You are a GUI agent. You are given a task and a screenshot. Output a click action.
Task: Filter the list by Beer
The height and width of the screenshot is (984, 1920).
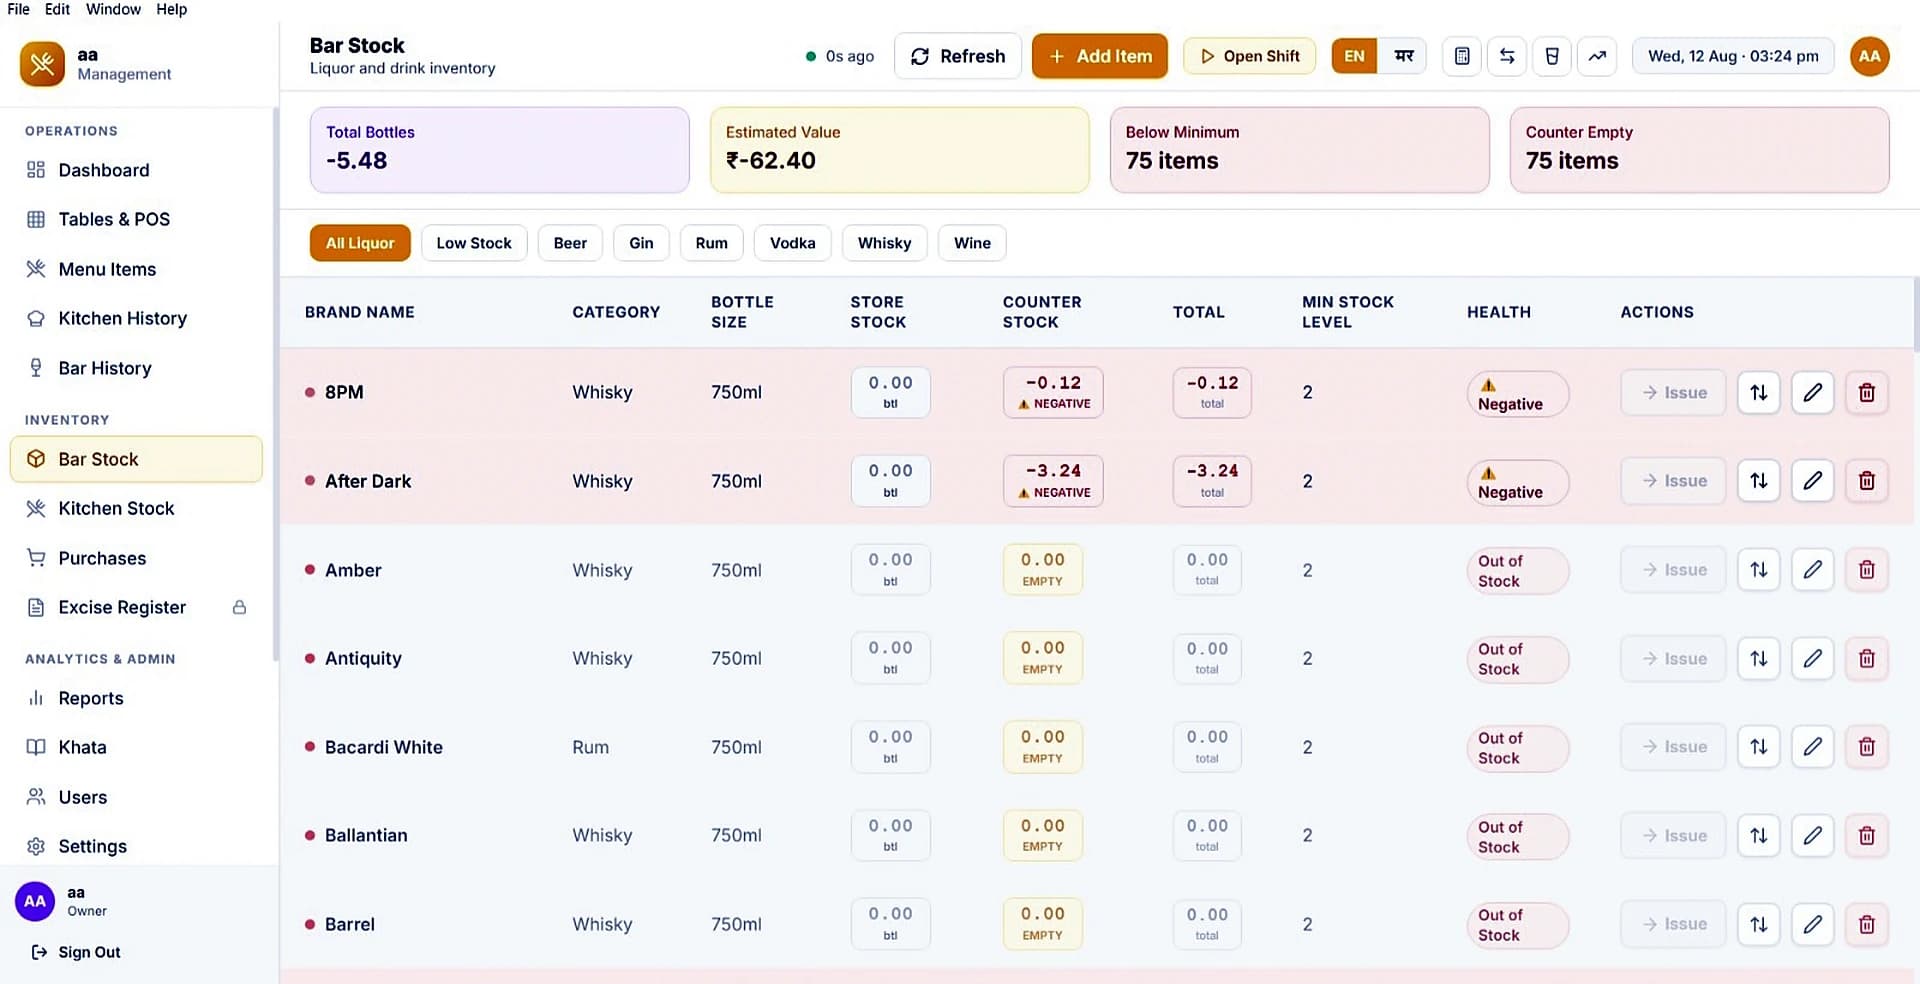point(570,243)
